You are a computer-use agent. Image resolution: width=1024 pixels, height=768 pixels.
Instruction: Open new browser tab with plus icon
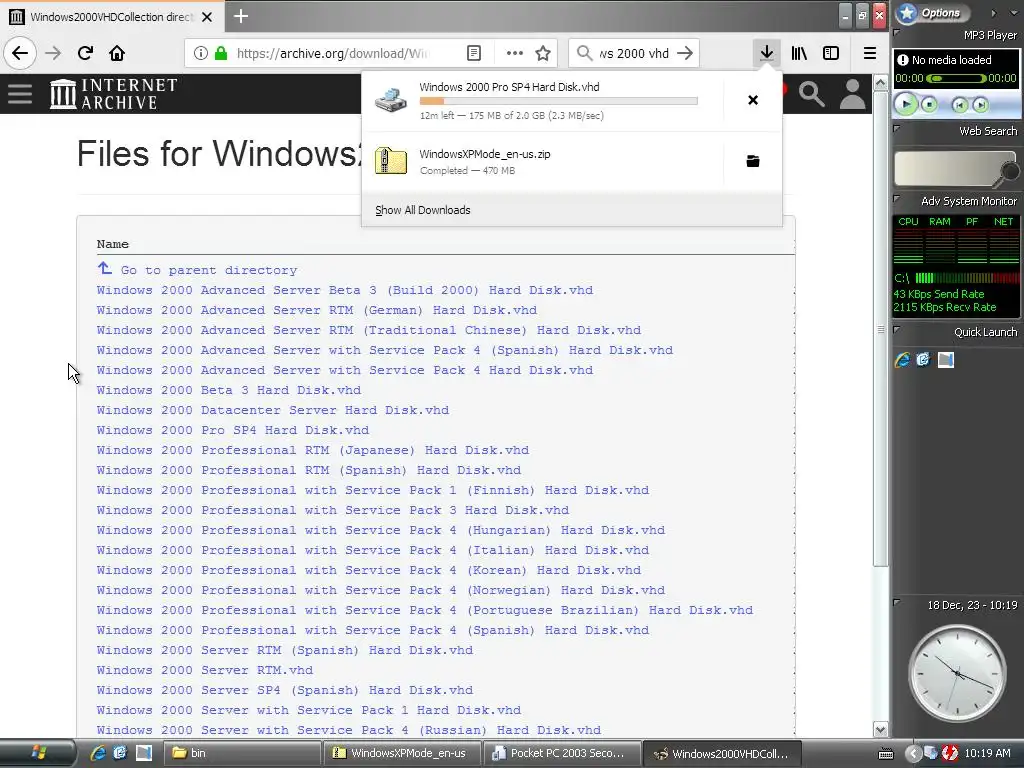pyautogui.click(x=241, y=16)
